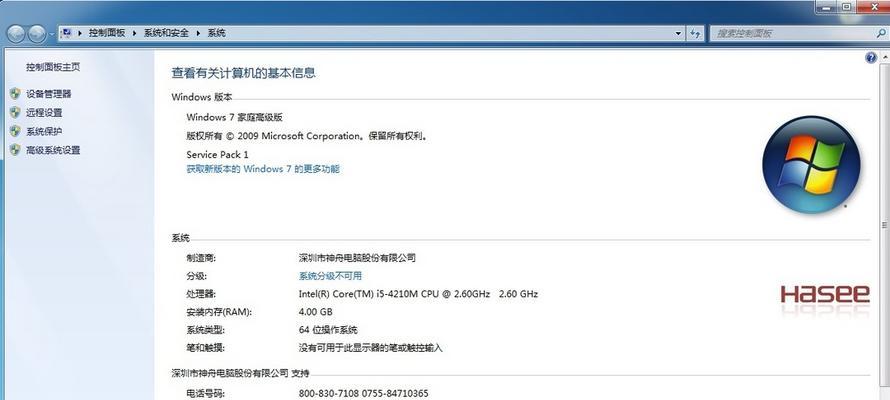Click the heading 查看有关计算机的基本信息
This screenshot has width=890, height=400.
244,73
